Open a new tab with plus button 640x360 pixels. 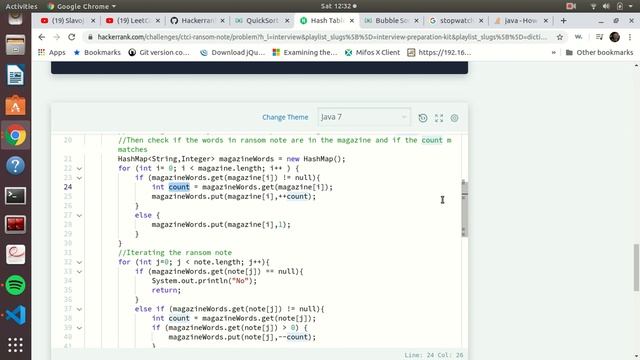[564, 20]
